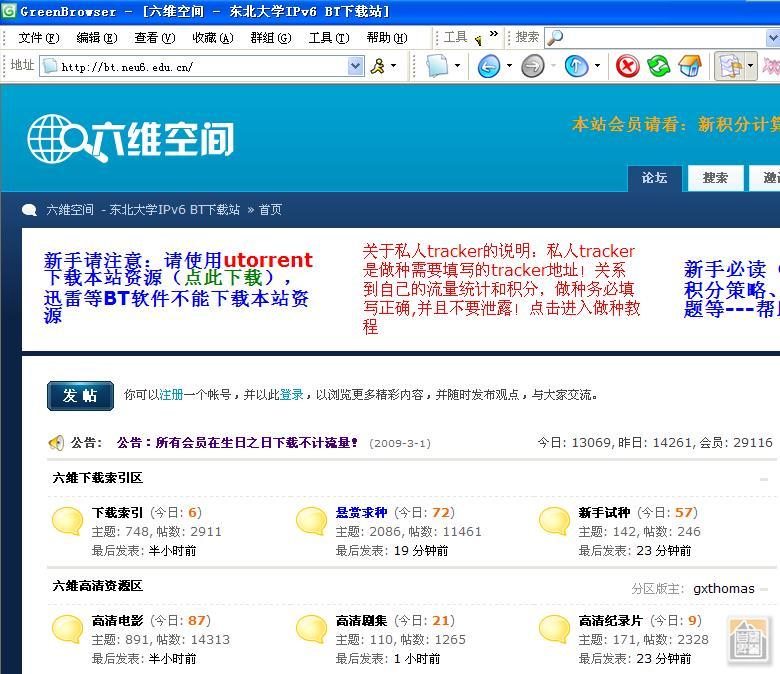Click the new page icon in toolbar
Image resolution: width=780 pixels, height=674 pixels.
(x=437, y=66)
